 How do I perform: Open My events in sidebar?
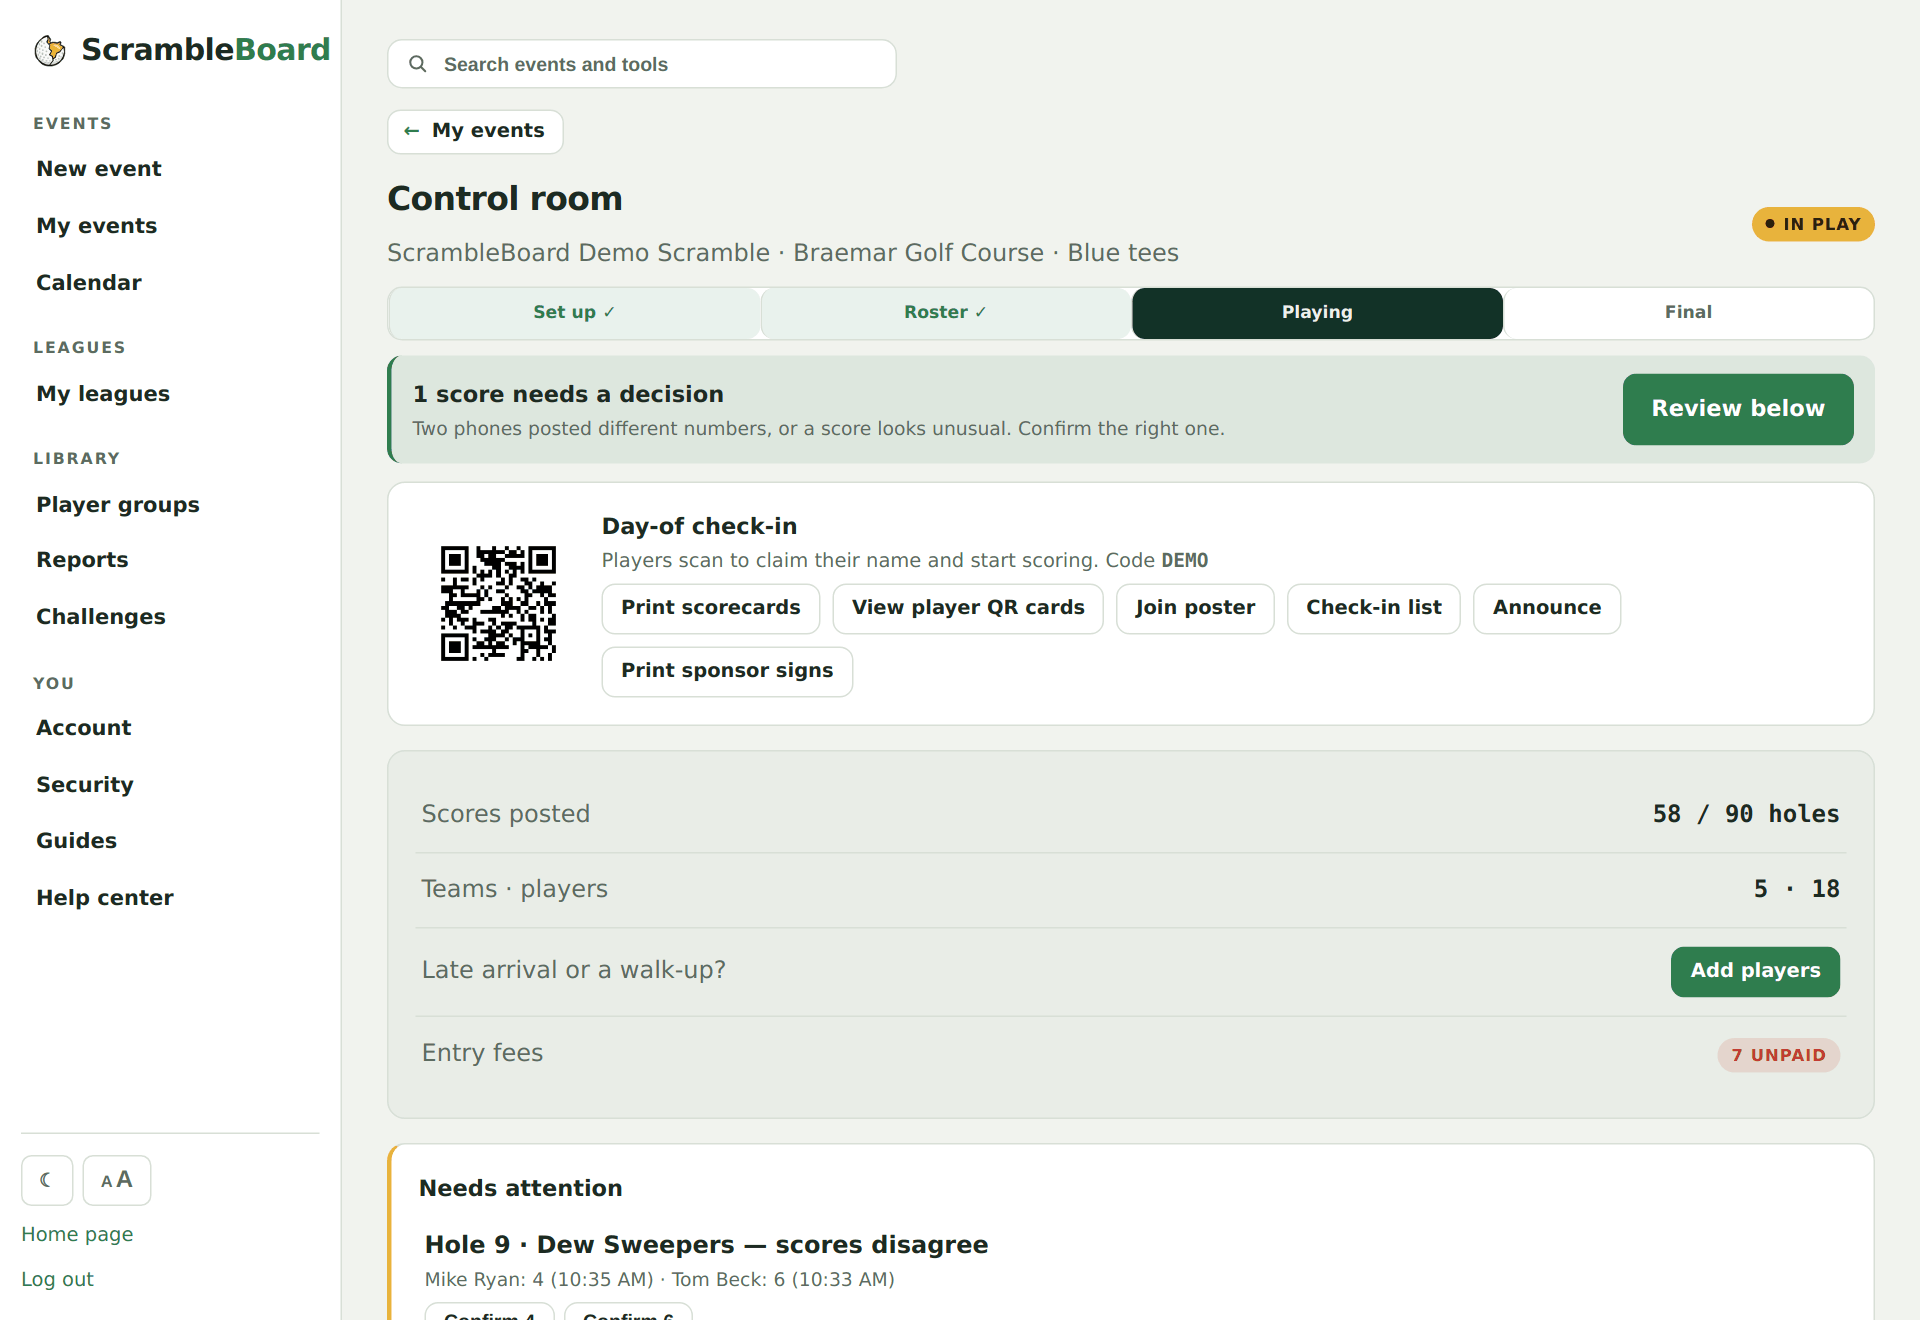[97, 226]
